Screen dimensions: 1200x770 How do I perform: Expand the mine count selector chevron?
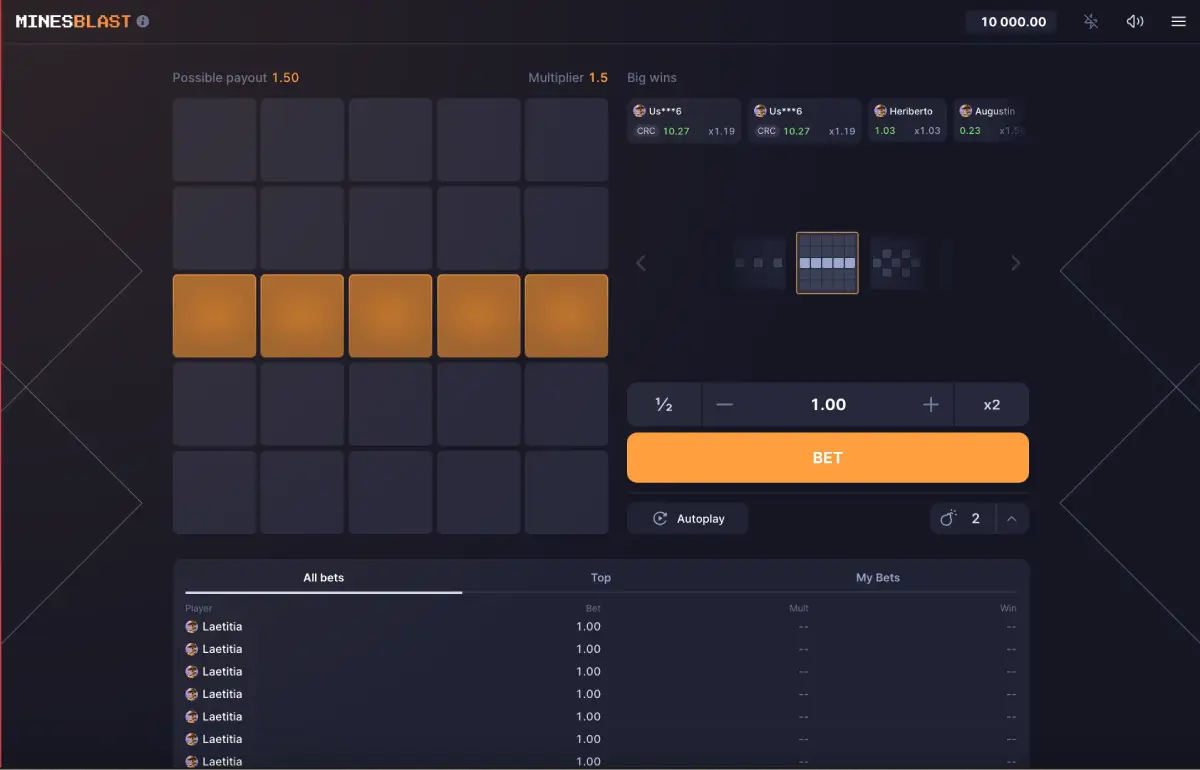[1011, 518]
